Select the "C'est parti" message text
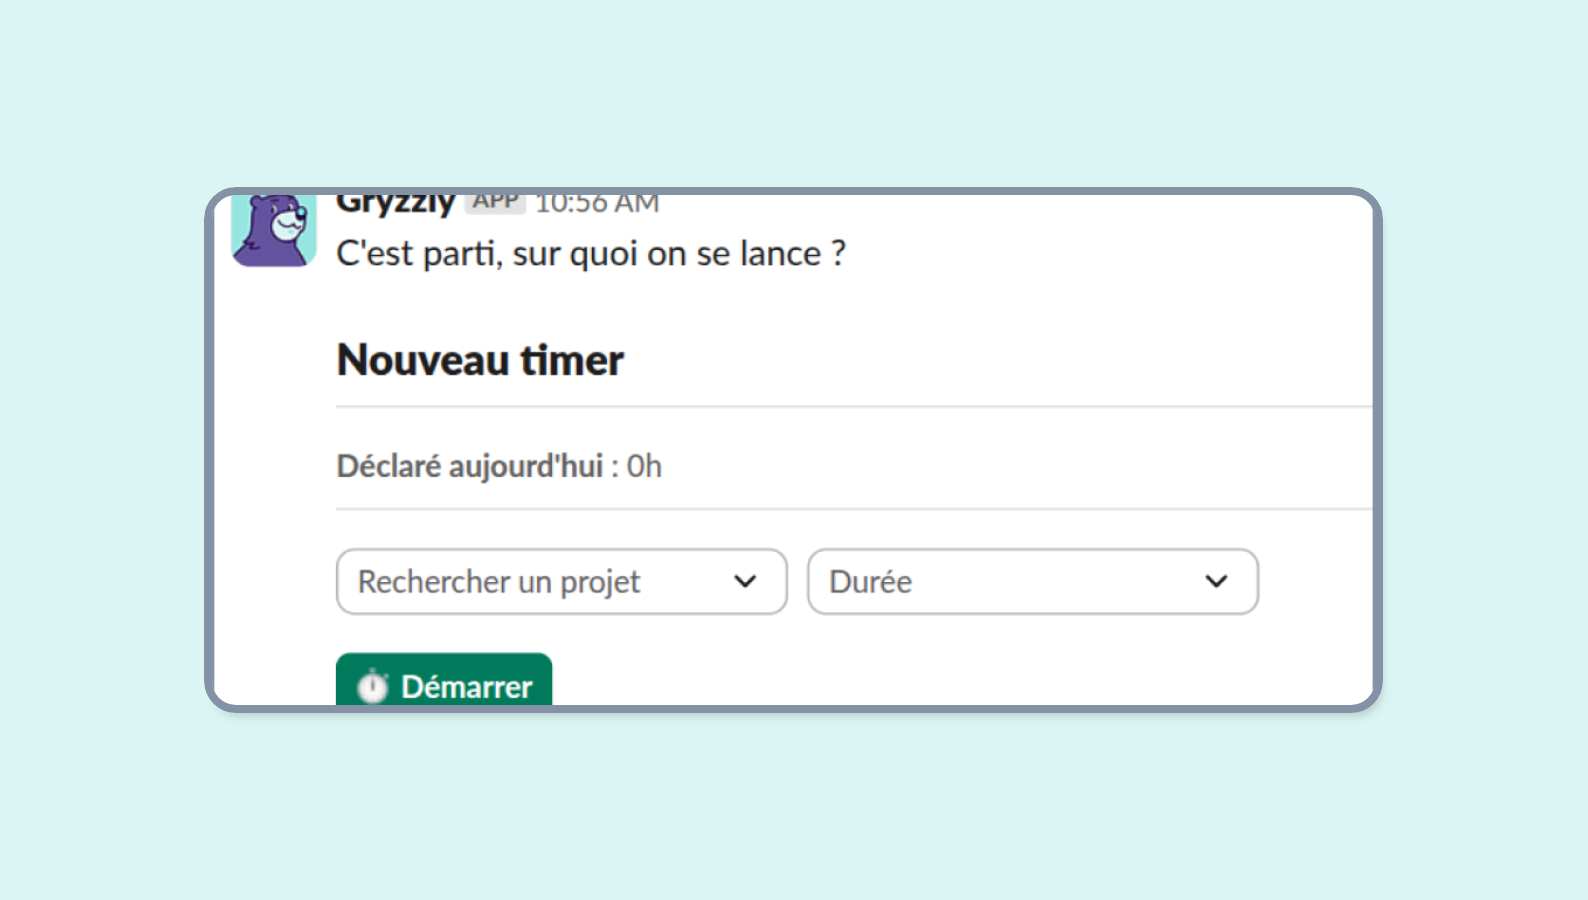1588x900 pixels. (x=591, y=254)
